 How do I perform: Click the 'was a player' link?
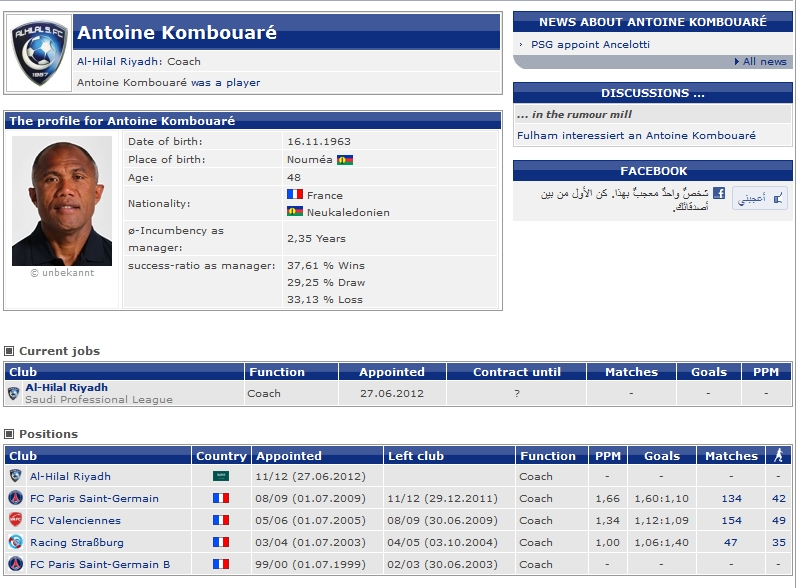click(x=225, y=82)
